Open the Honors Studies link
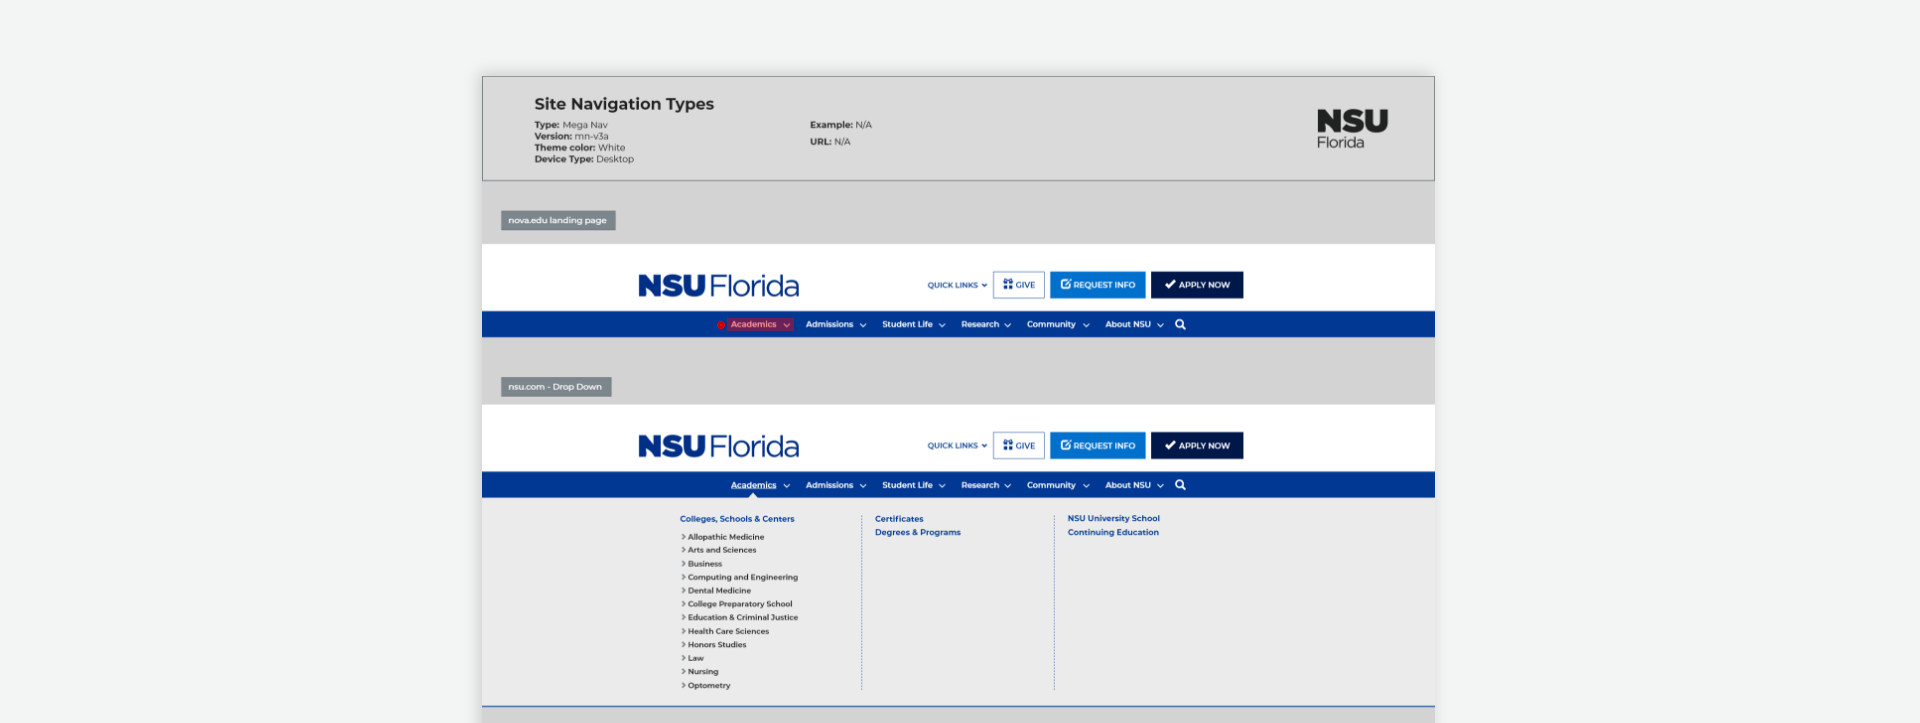1920x723 pixels. pos(716,645)
